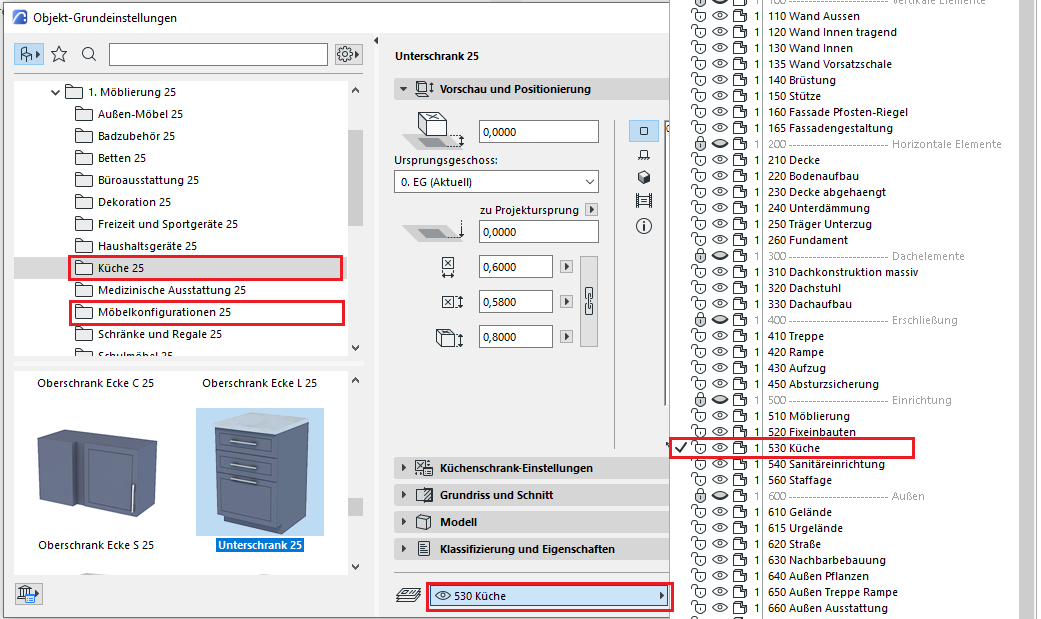This screenshot has width=1041, height=619.
Task: Click arrow button next to zu Projektursprung
Action: (591, 210)
